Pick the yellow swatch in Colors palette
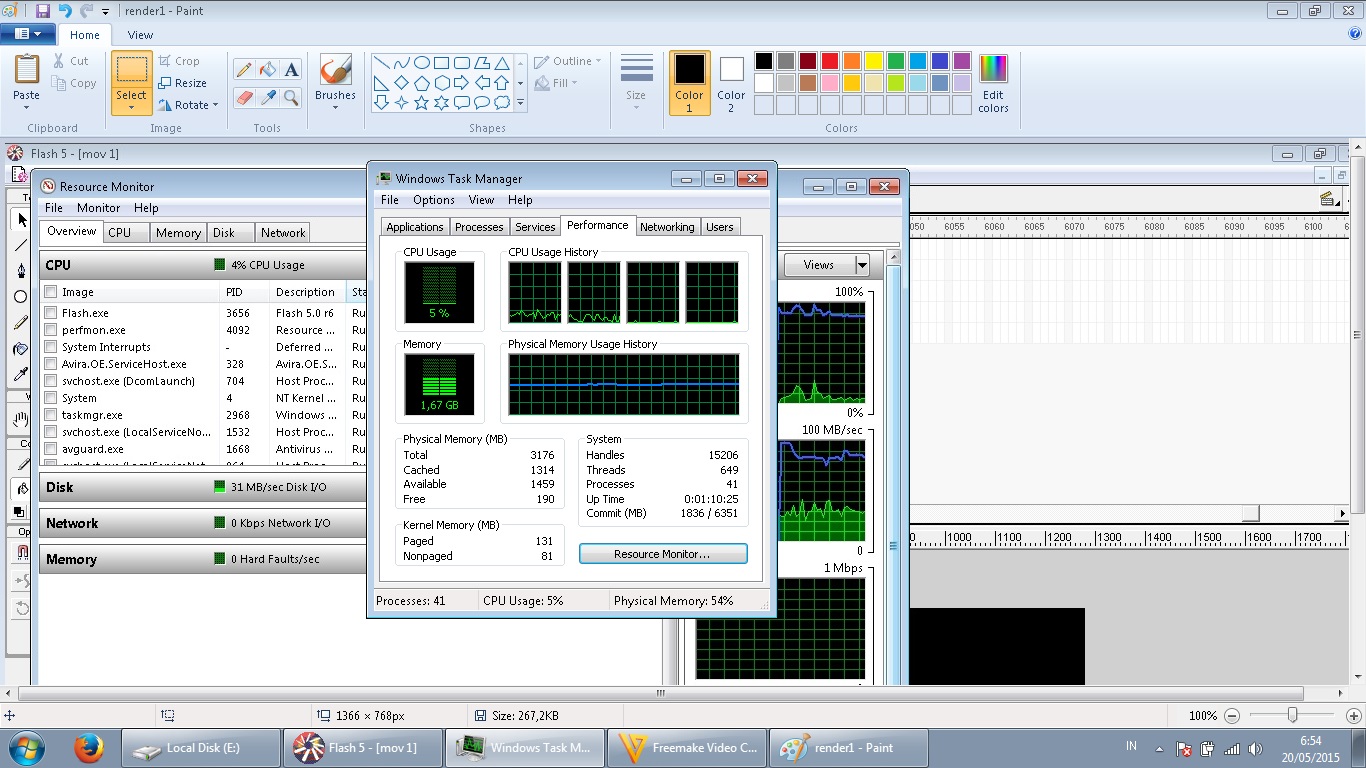The image size is (1366, 768). (874, 61)
